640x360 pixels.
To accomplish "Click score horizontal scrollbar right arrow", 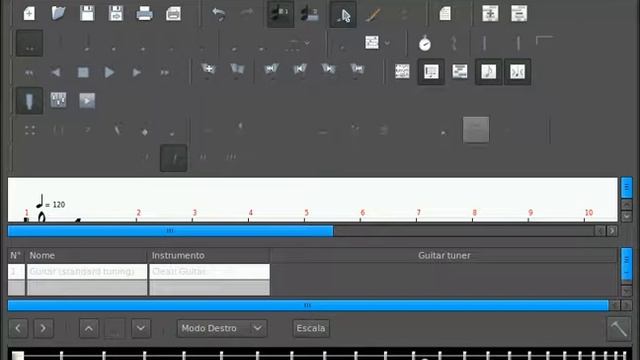I will pyautogui.click(x=612, y=231).
